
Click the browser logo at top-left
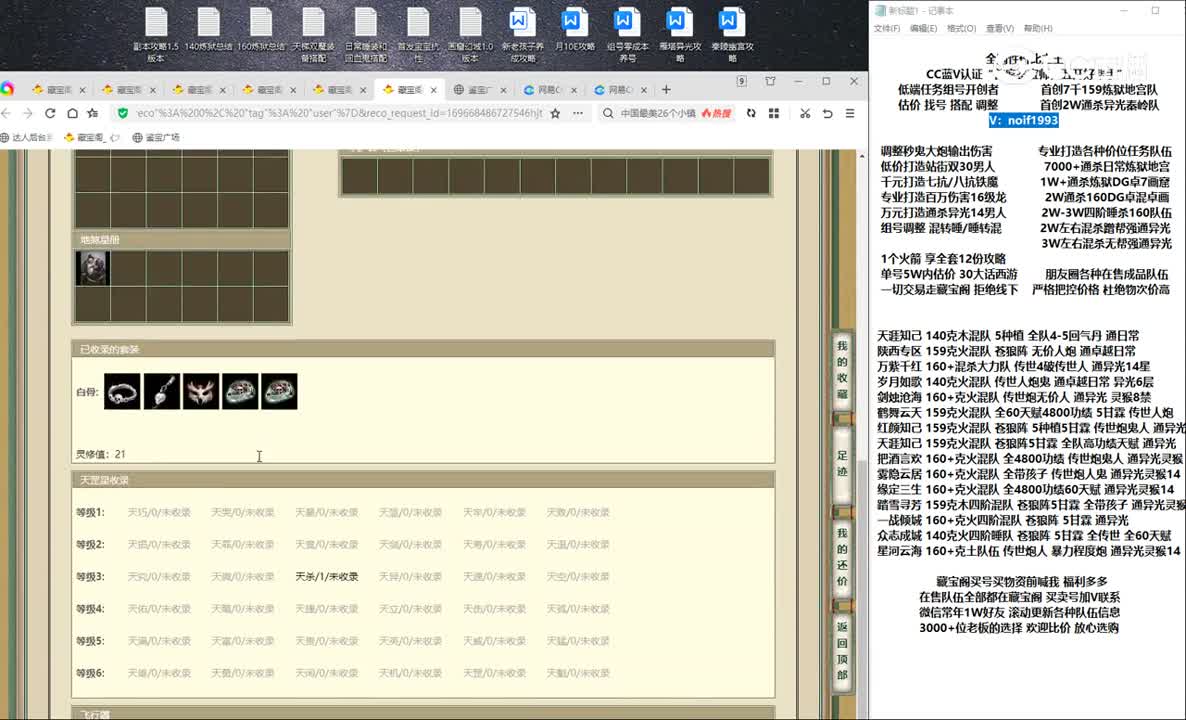pyautogui.click(x=7, y=89)
